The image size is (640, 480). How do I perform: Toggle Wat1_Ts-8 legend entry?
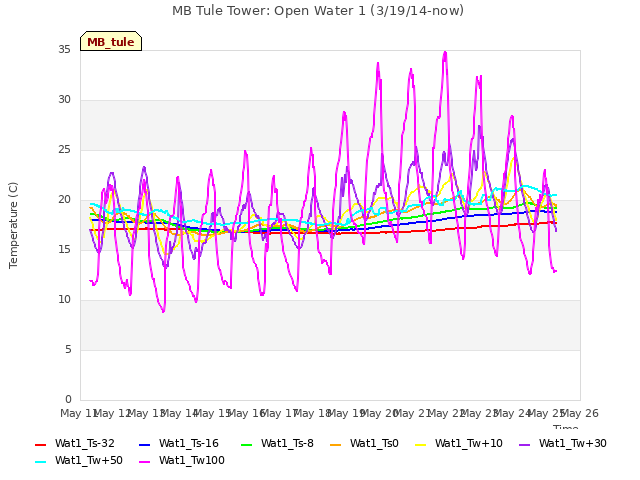(x=277, y=444)
